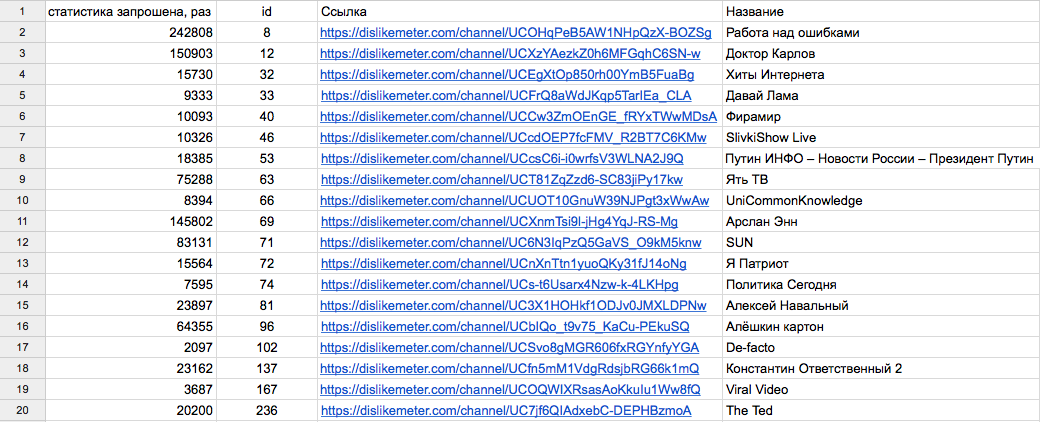This screenshot has width=1041, height=422.
Task: Select the id cell with value 137
Action: pos(267,369)
